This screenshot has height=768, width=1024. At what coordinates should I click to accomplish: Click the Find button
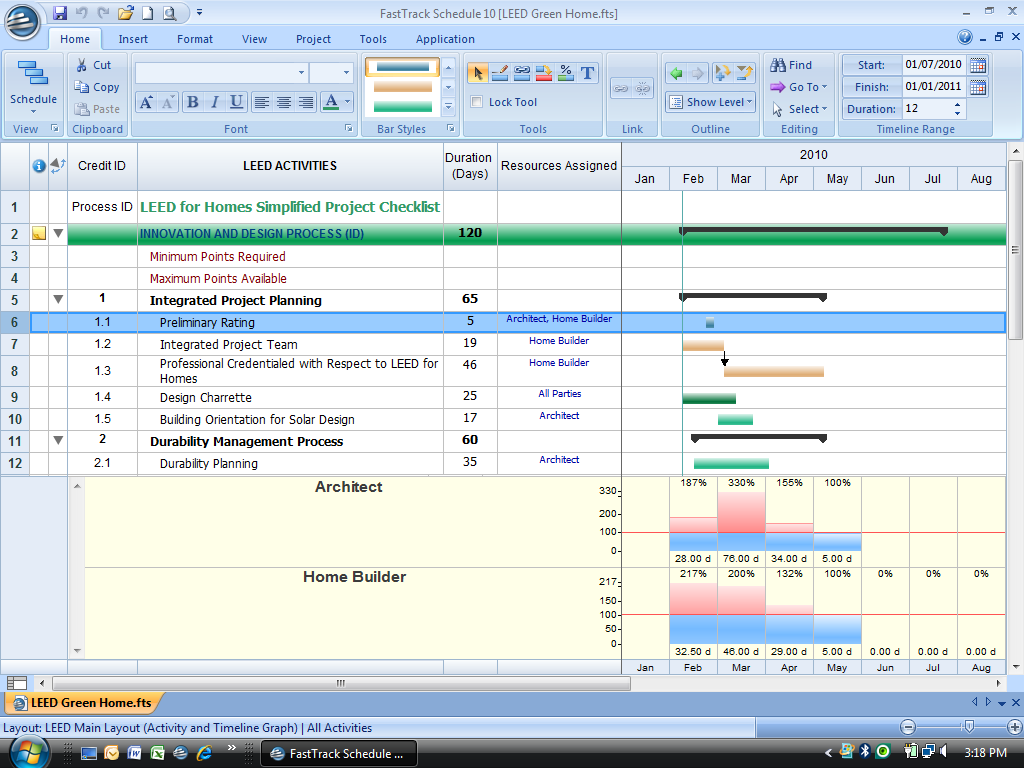pos(791,65)
